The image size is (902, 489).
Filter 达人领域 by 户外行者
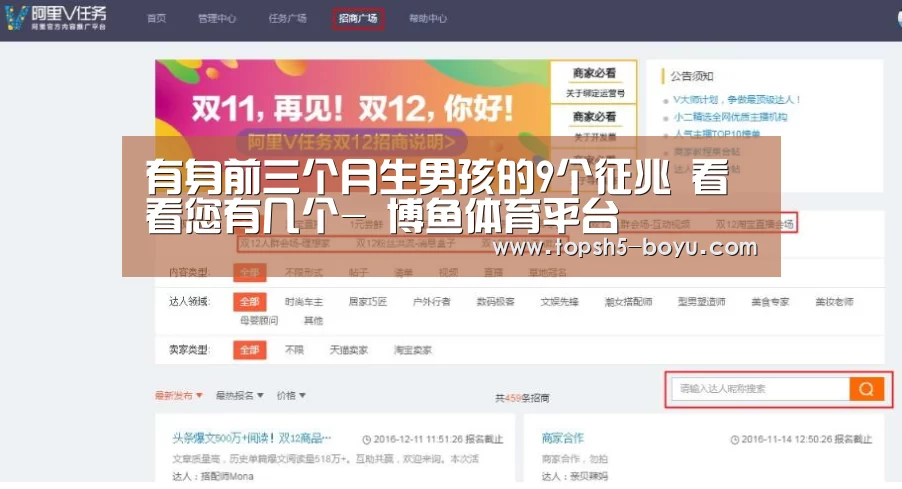(431, 301)
